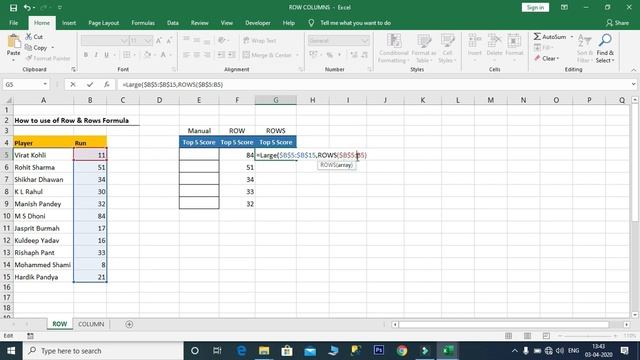Viewport: 640px width, 360px height.
Task: Open Insert Function fx icon
Action: click(x=107, y=84)
